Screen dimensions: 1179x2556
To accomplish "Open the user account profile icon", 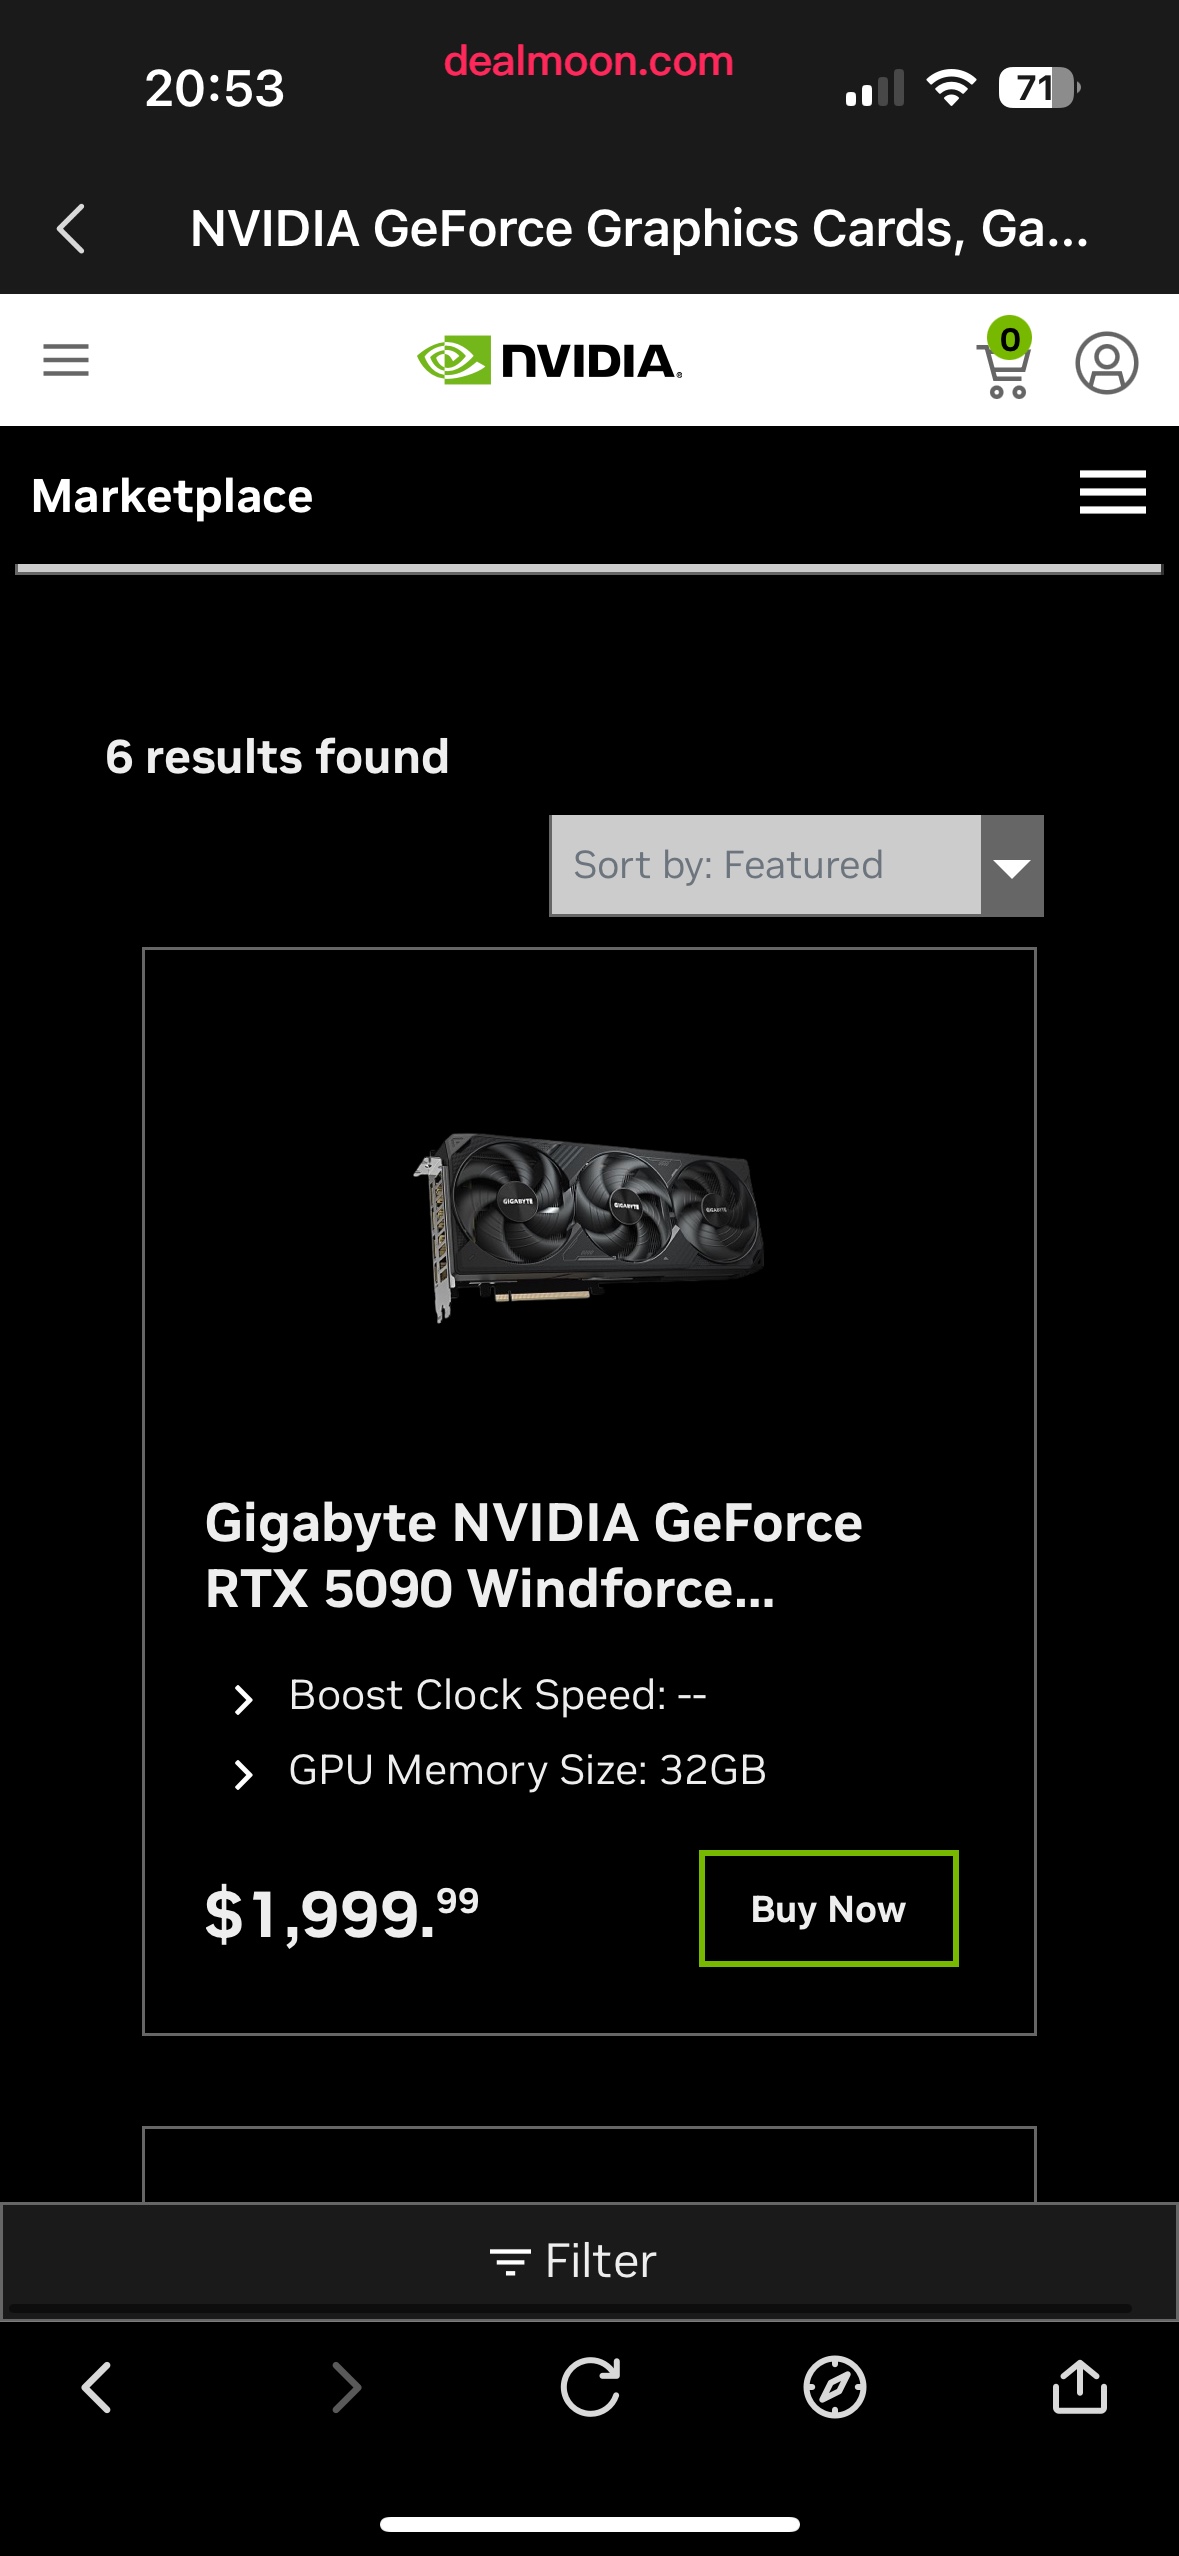I will point(1106,362).
